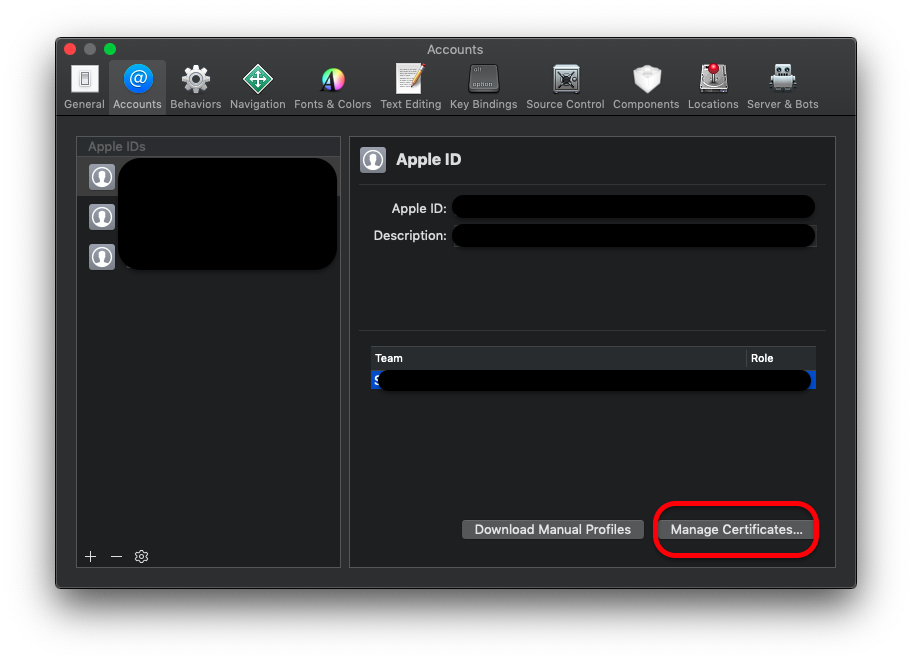Open Server & Bots preferences
This screenshot has width=912, height=662.
click(783, 87)
